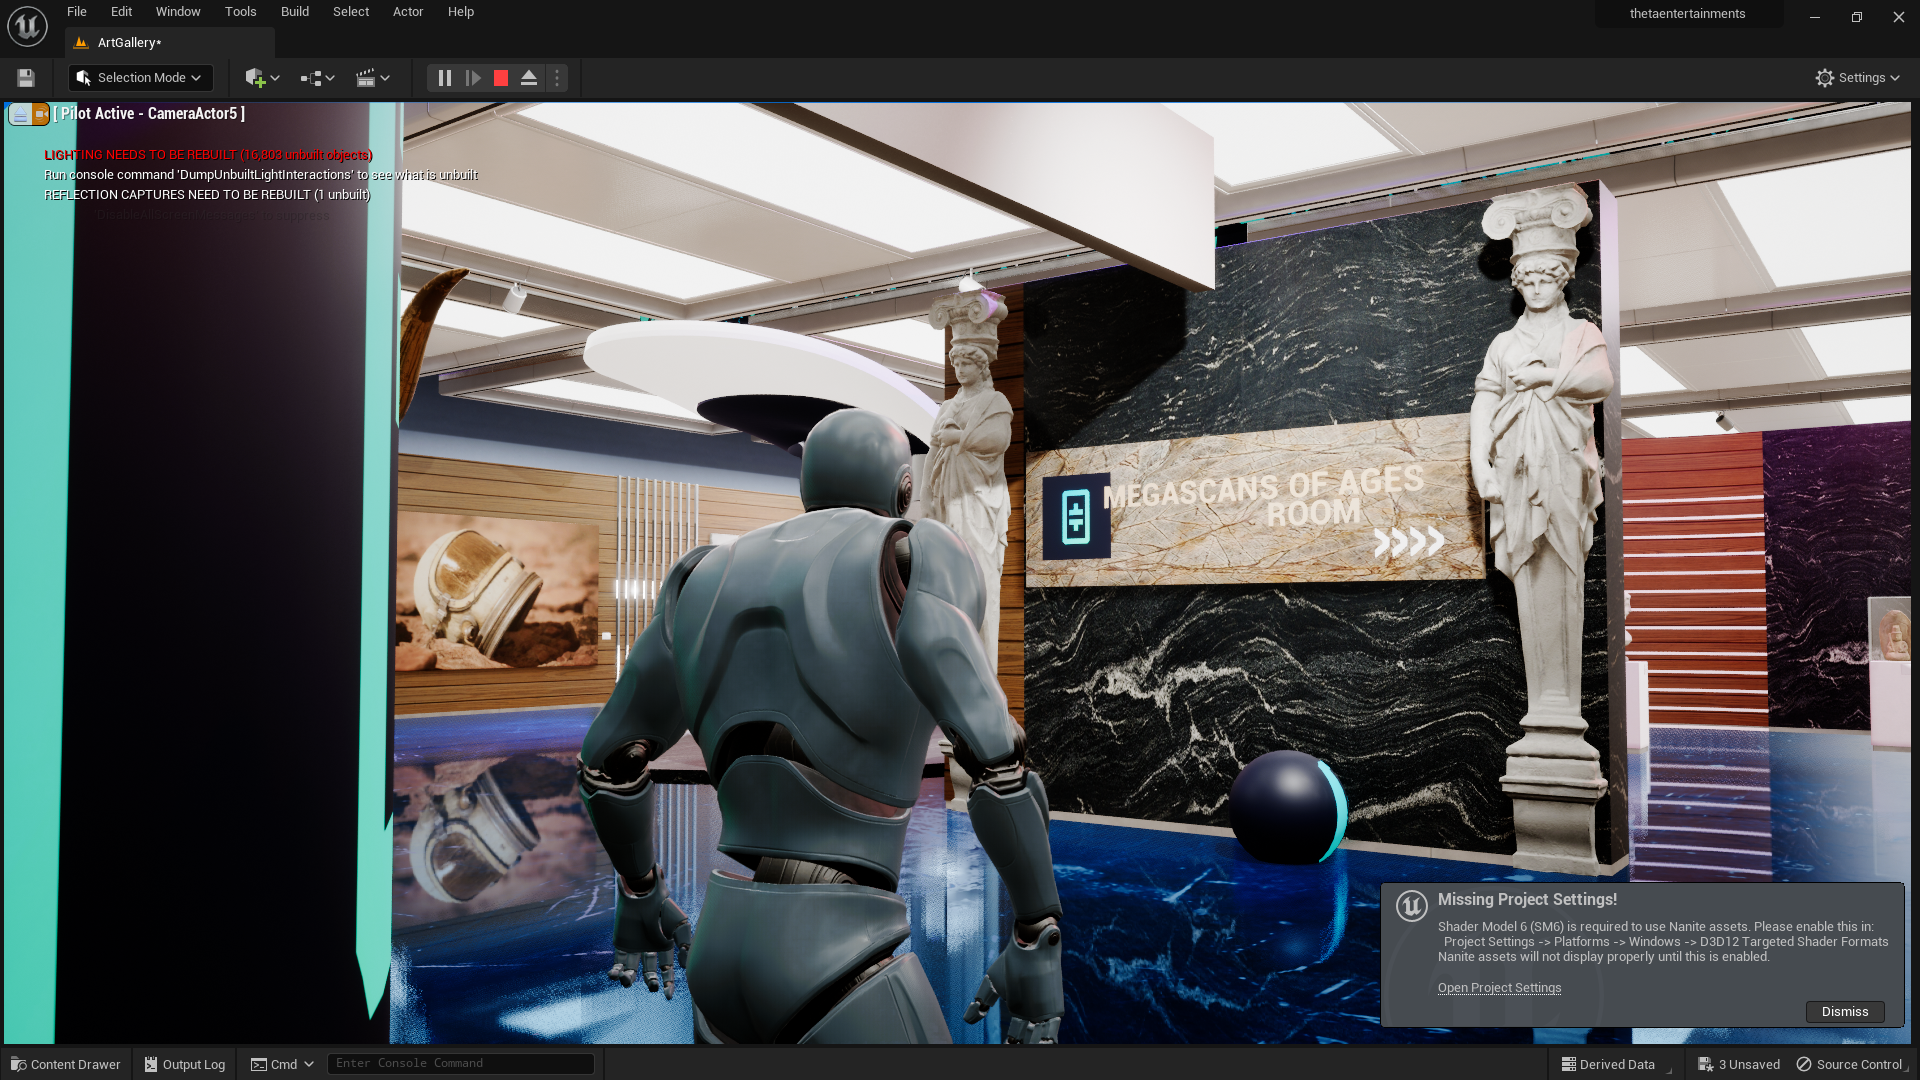The height and width of the screenshot is (1080, 1920).
Task: Eject from the player controller
Action: 529,78
